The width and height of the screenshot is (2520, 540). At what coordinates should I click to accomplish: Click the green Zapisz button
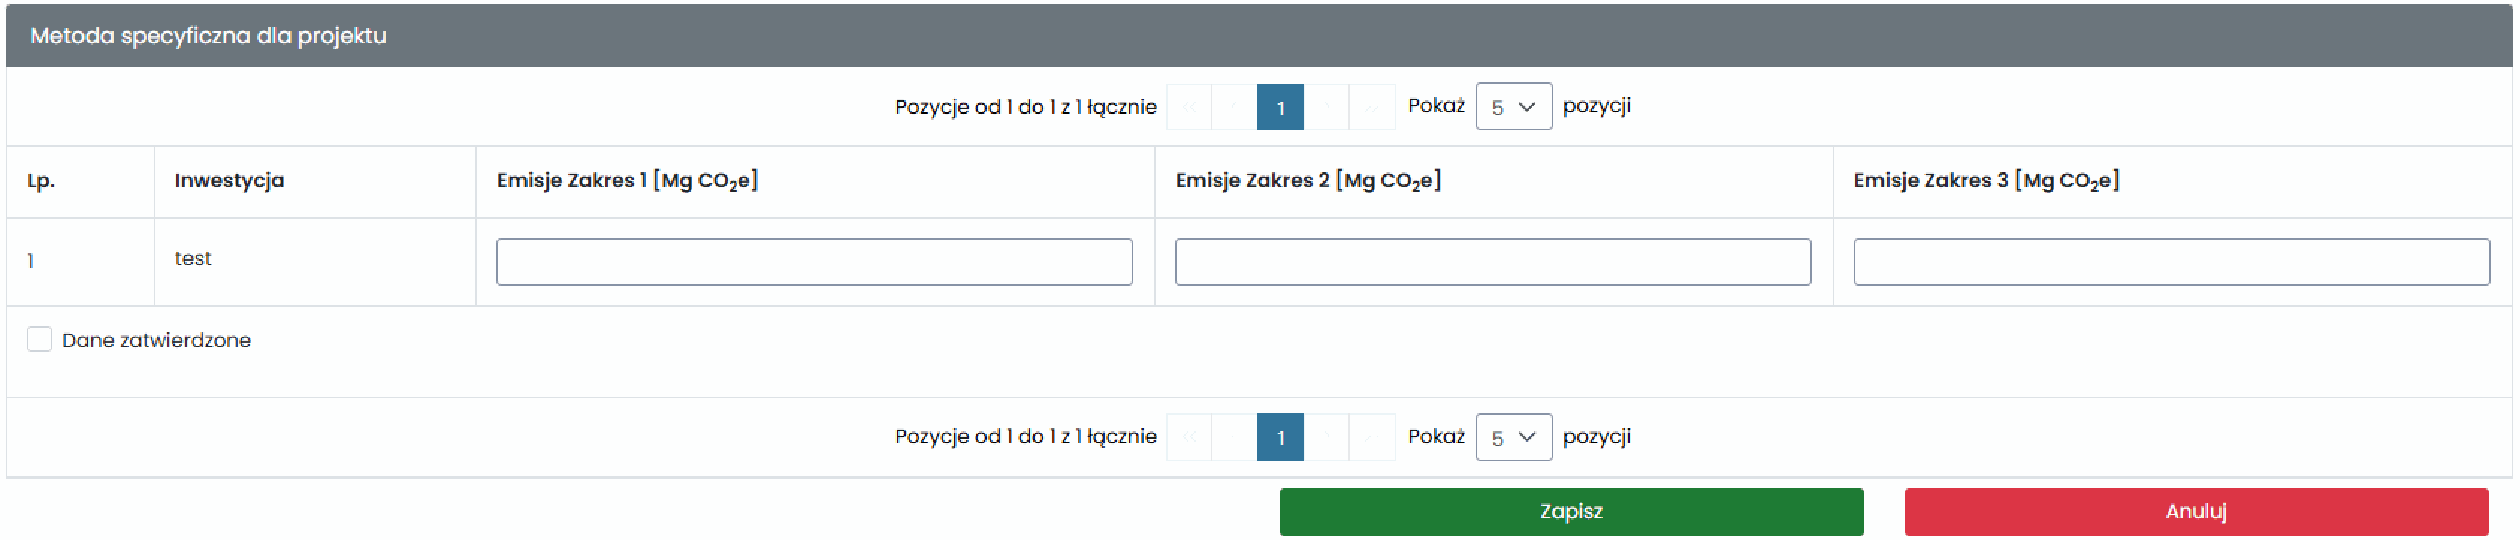pyautogui.click(x=1572, y=512)
